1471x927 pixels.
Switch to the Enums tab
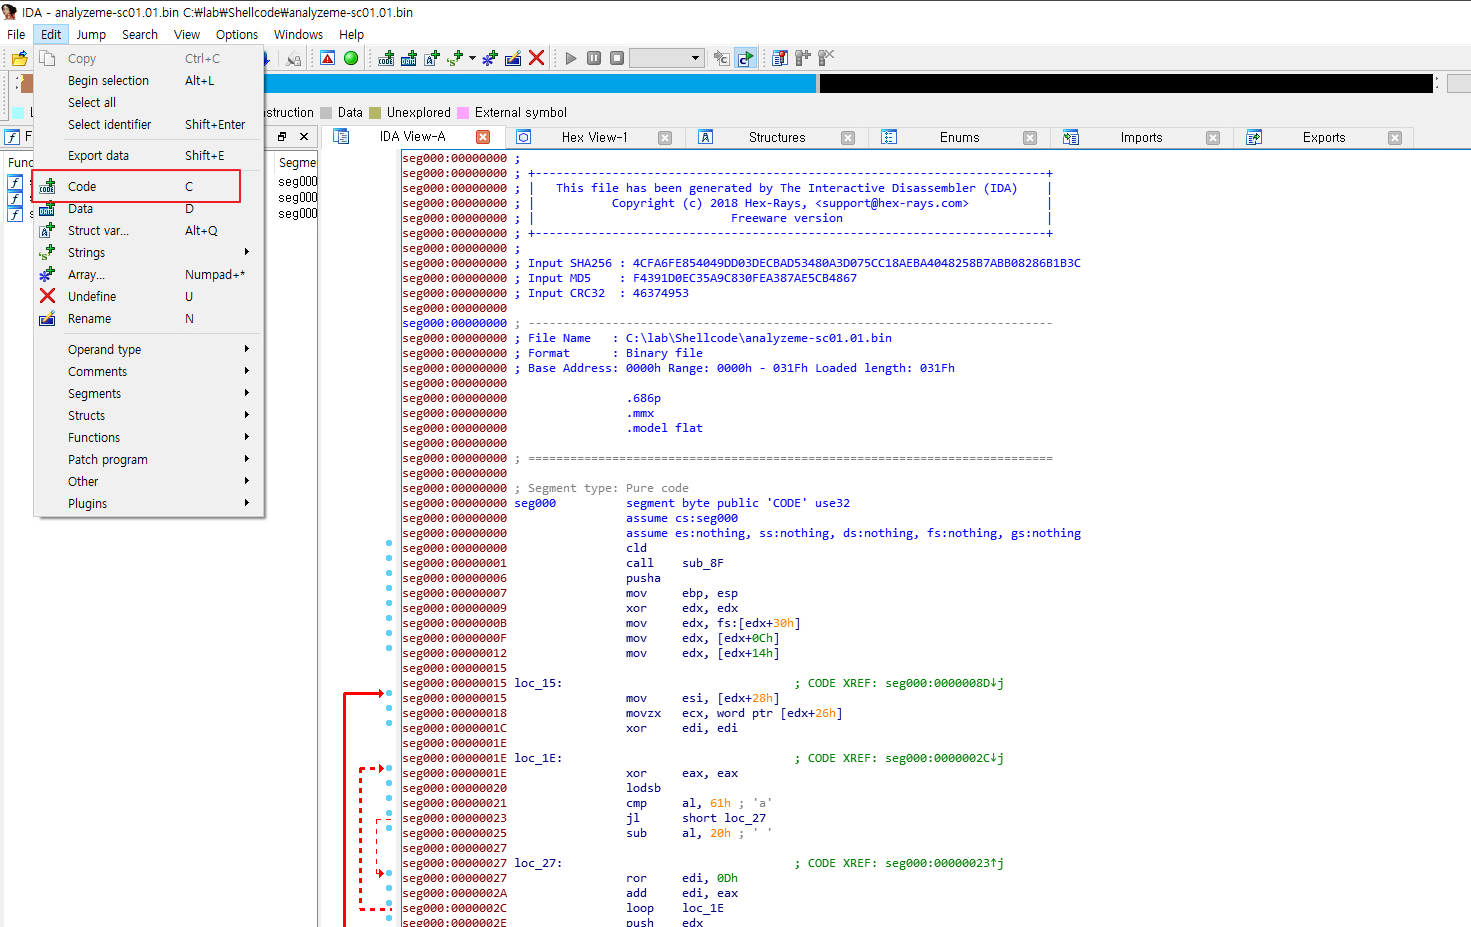pos(959,138)
